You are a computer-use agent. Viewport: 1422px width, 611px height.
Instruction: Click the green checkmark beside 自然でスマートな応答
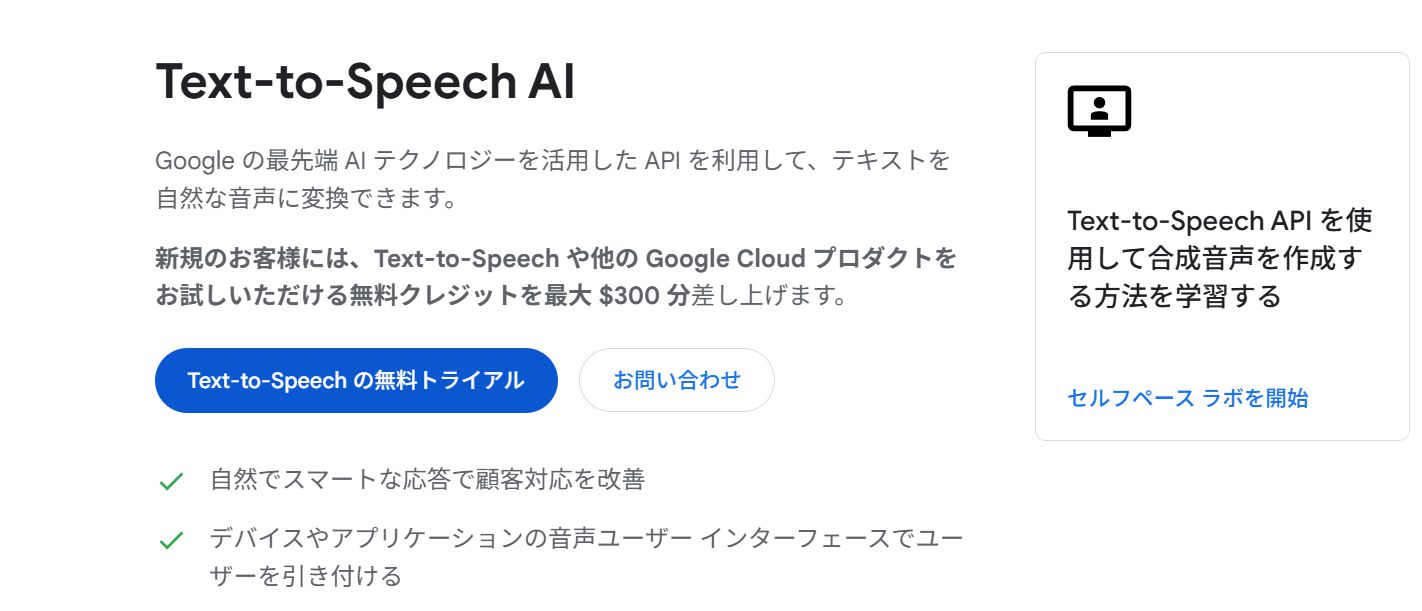click(x=171, y=481)
